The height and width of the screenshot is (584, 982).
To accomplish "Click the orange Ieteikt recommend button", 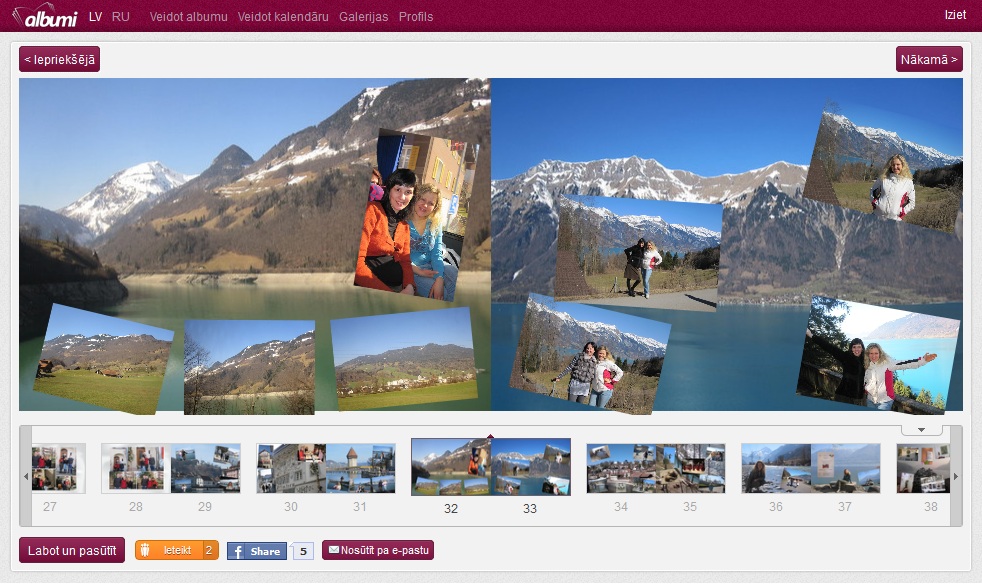I will point(177,550).
